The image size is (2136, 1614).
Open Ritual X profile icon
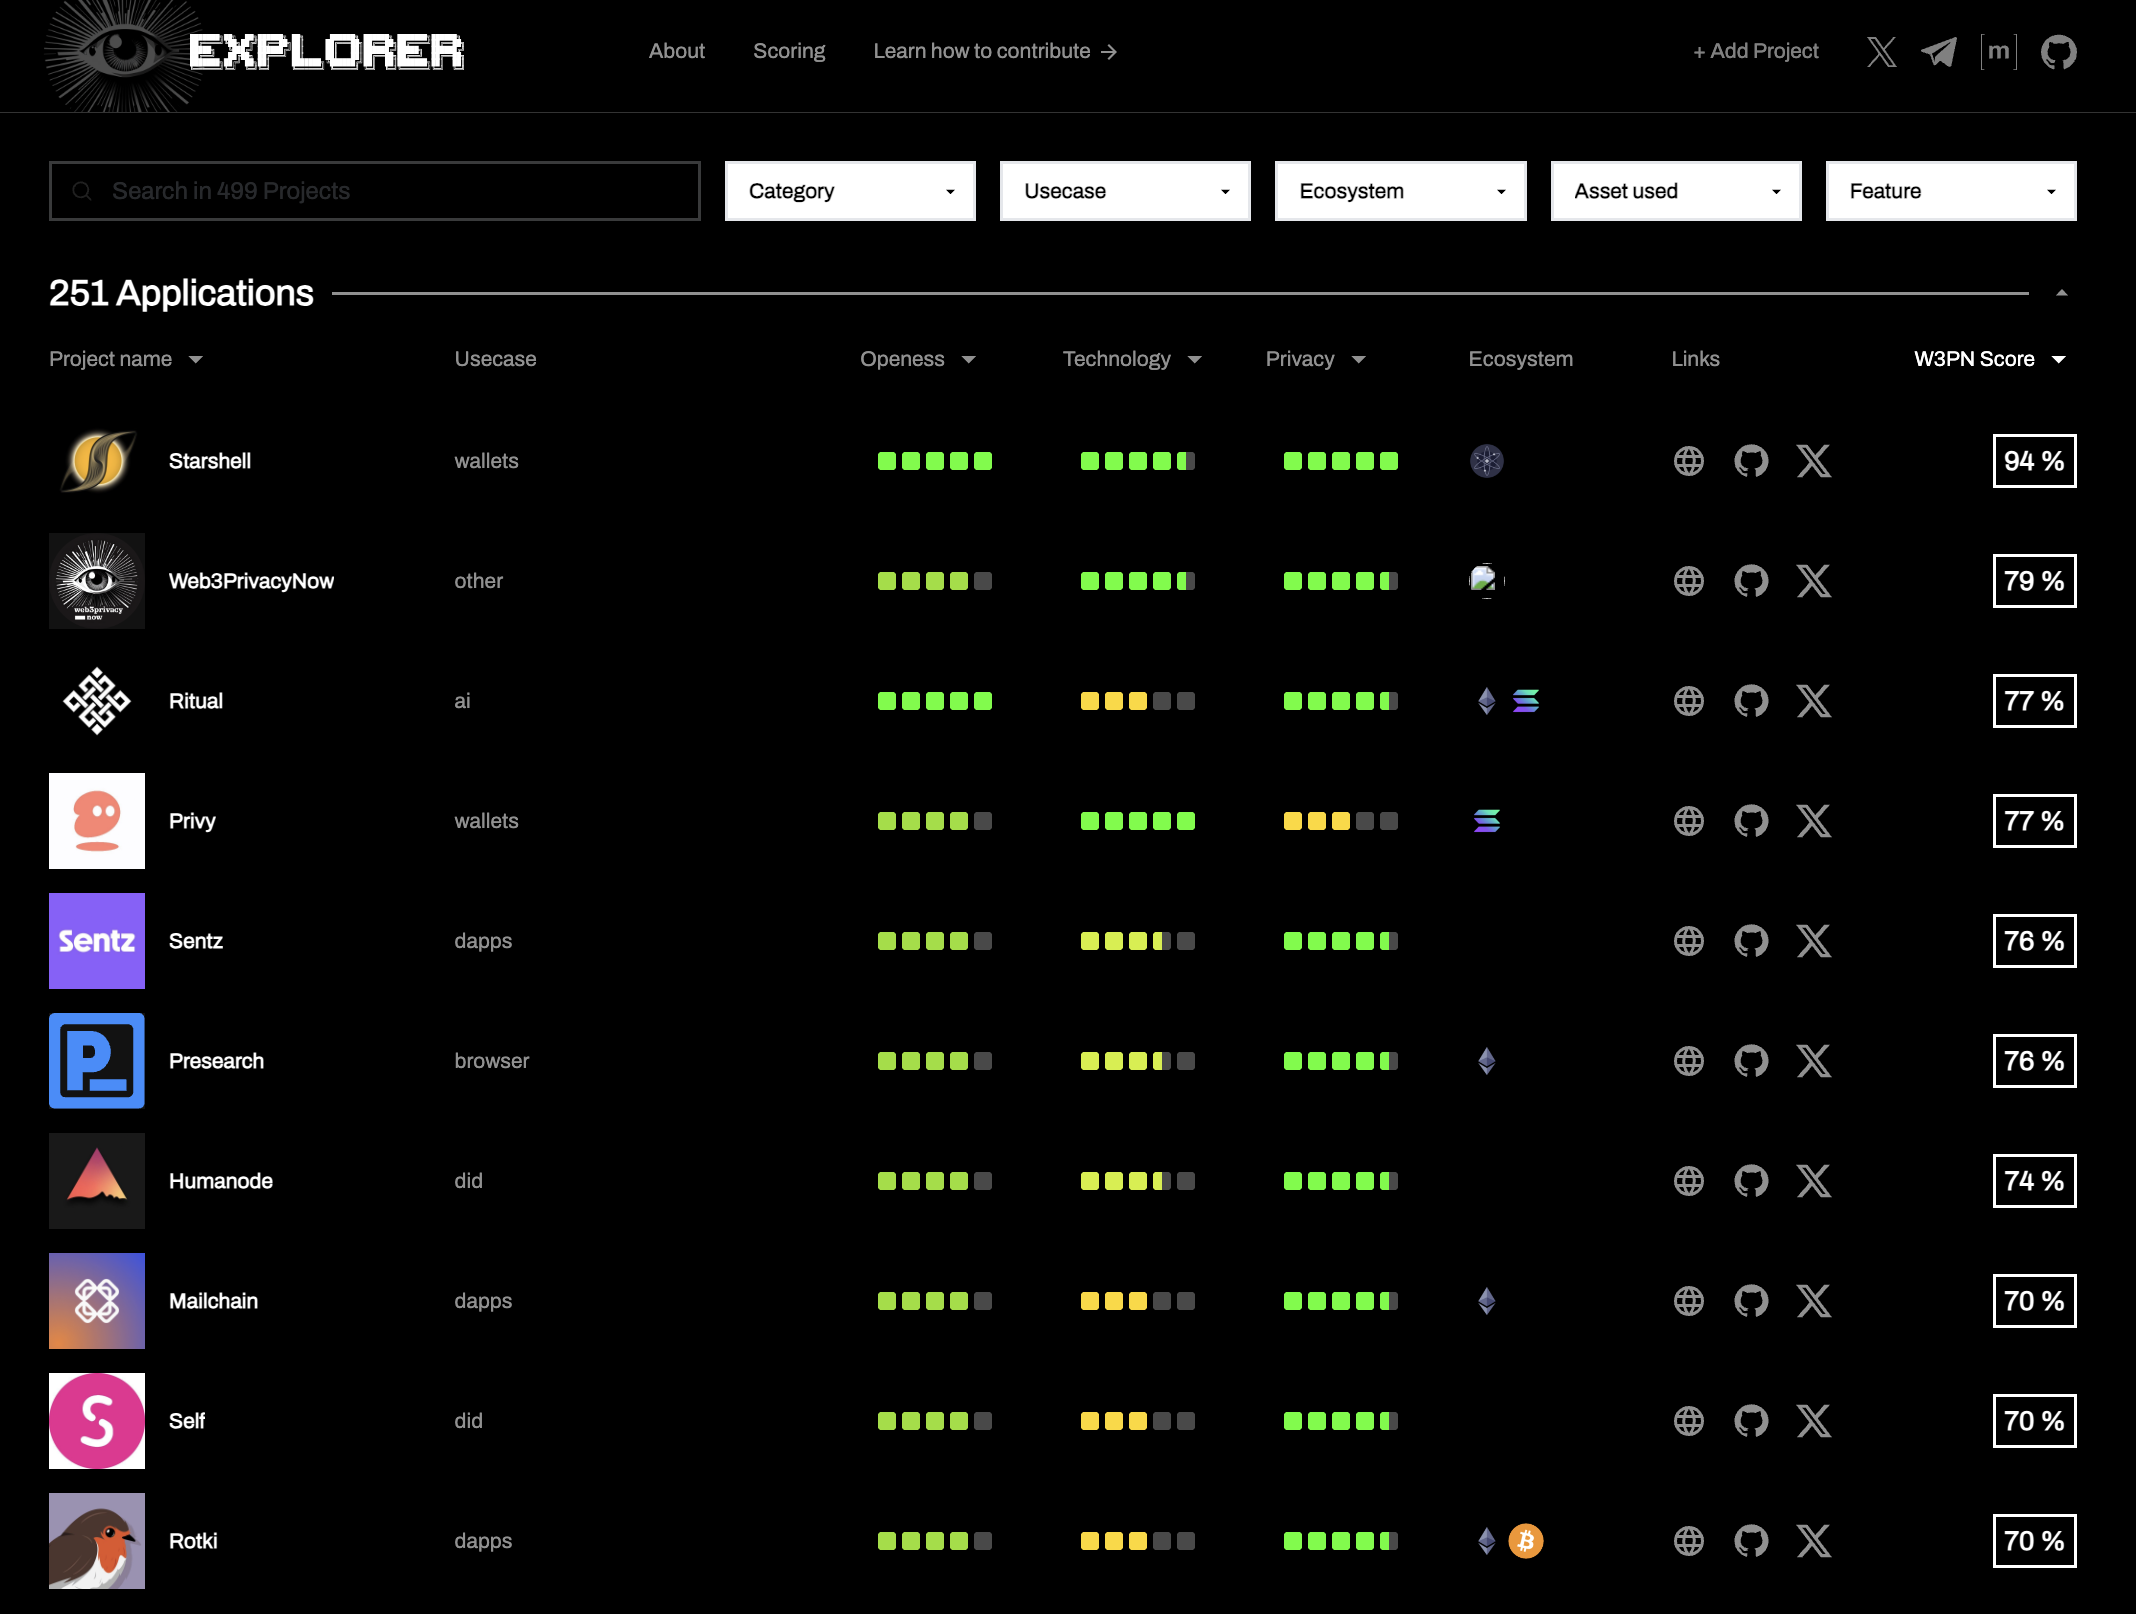point(1814,701)
